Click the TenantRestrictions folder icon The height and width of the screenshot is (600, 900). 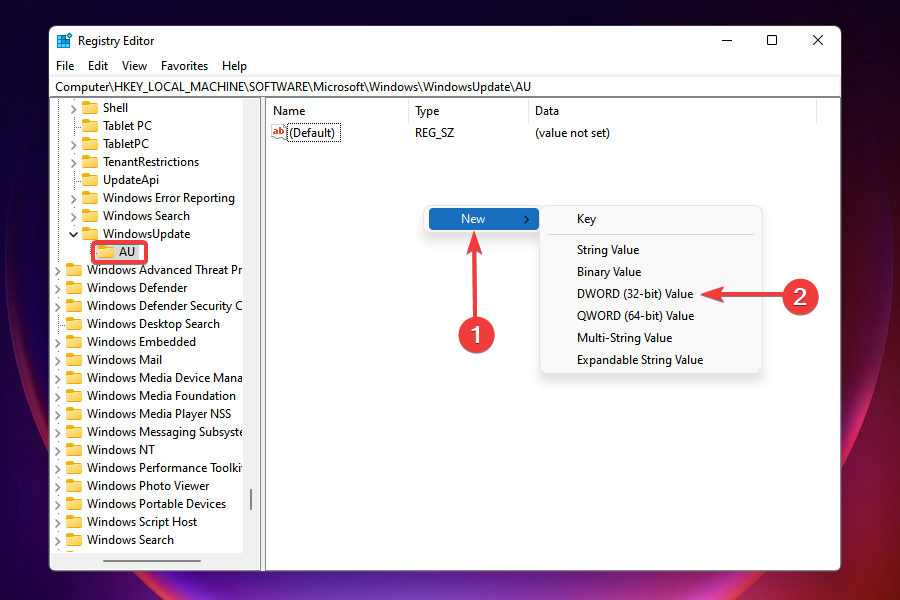tap(90, 162)
